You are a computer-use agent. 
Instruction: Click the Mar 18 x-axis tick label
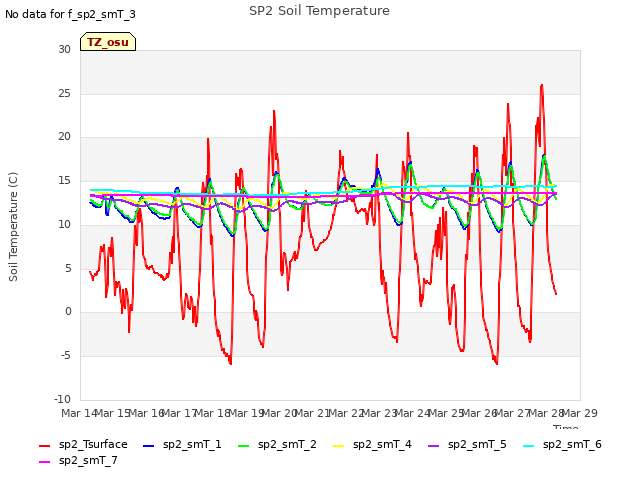[x=212, y=413]
